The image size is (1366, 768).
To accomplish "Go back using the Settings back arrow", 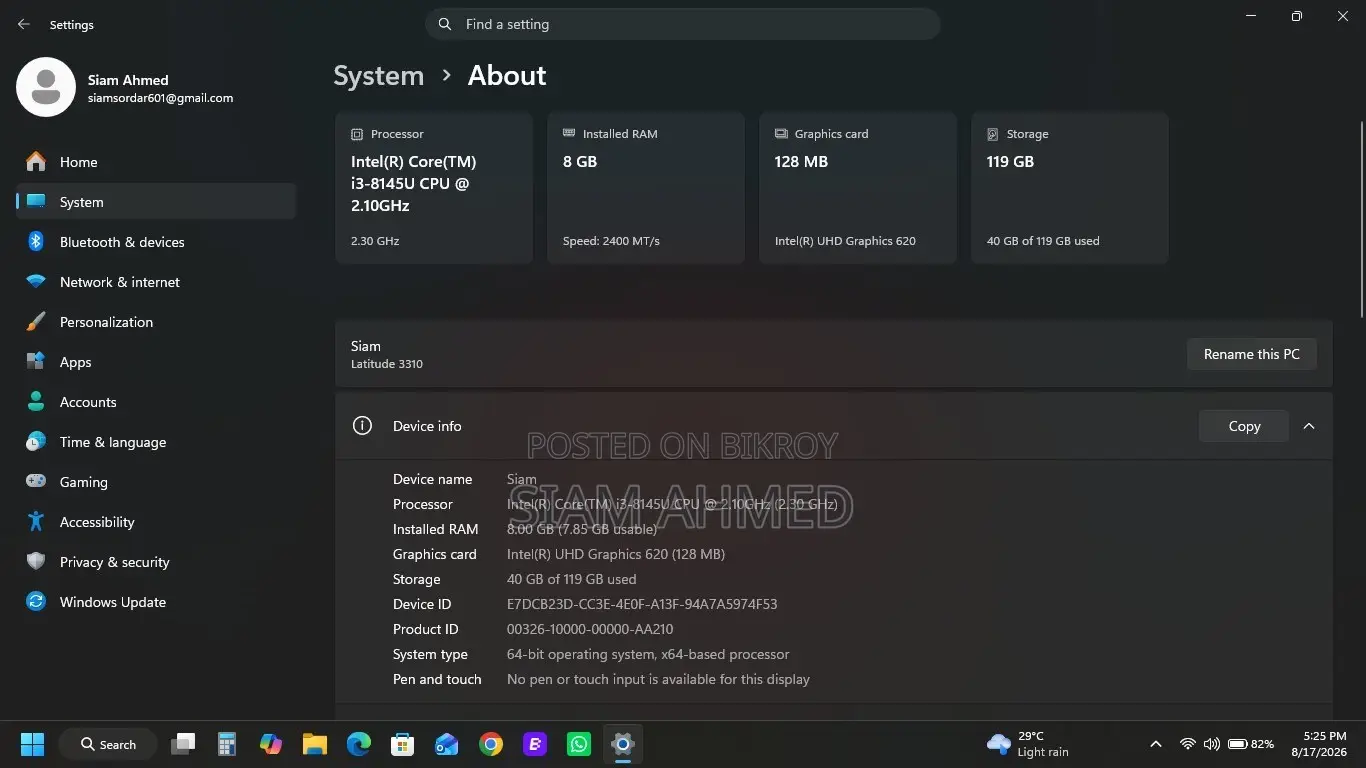I will tap(24, 24).
